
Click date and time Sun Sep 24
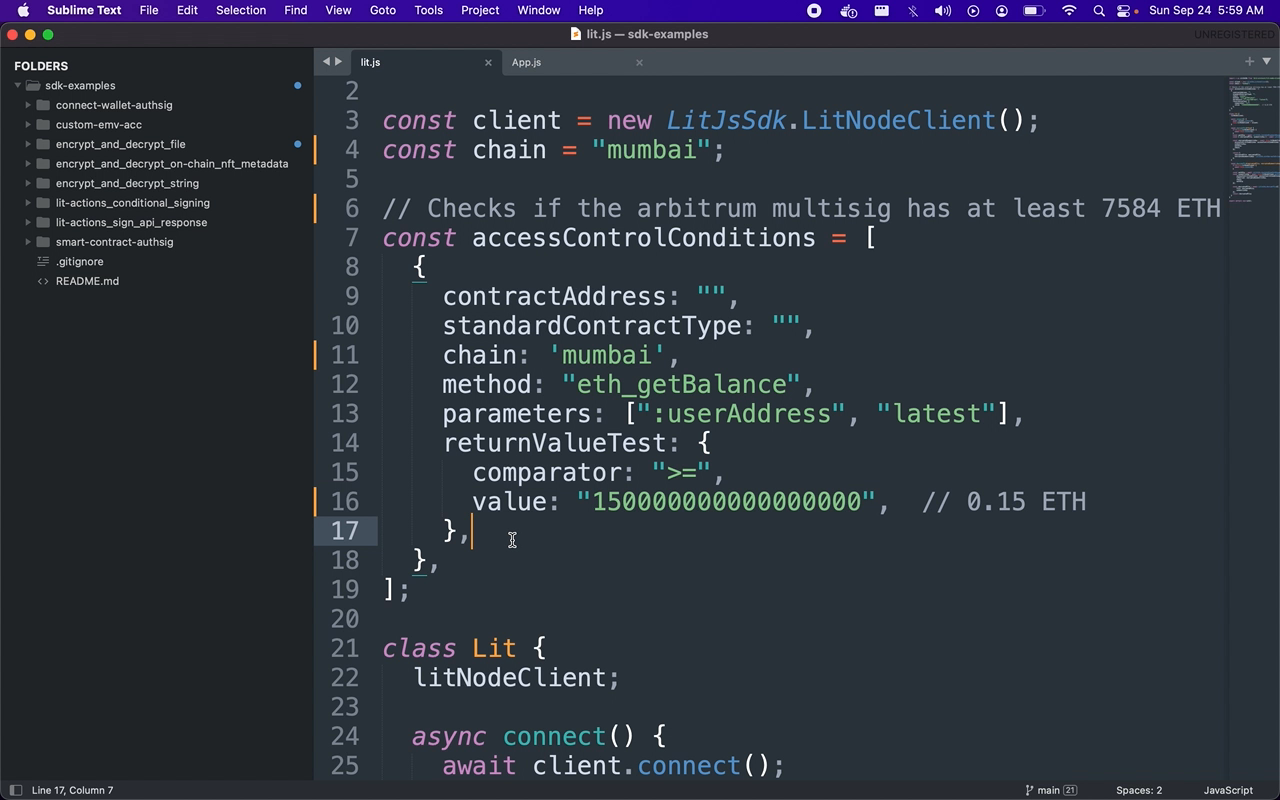coord(1207,10)
